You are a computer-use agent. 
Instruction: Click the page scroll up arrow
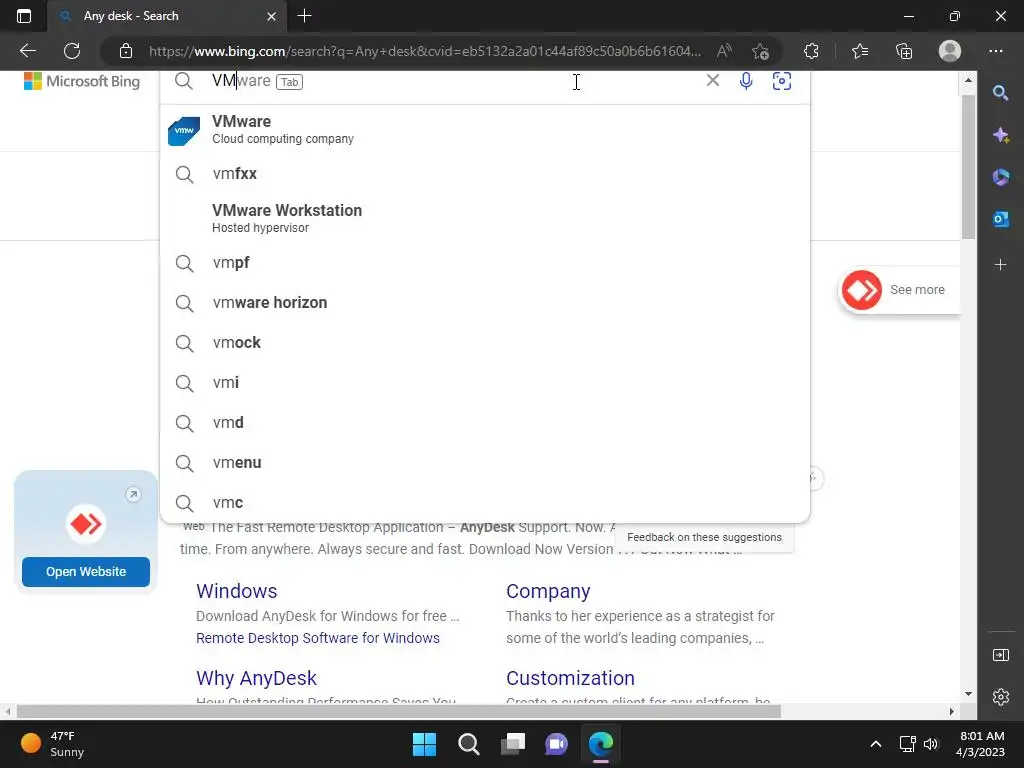(x=968, y=80)
